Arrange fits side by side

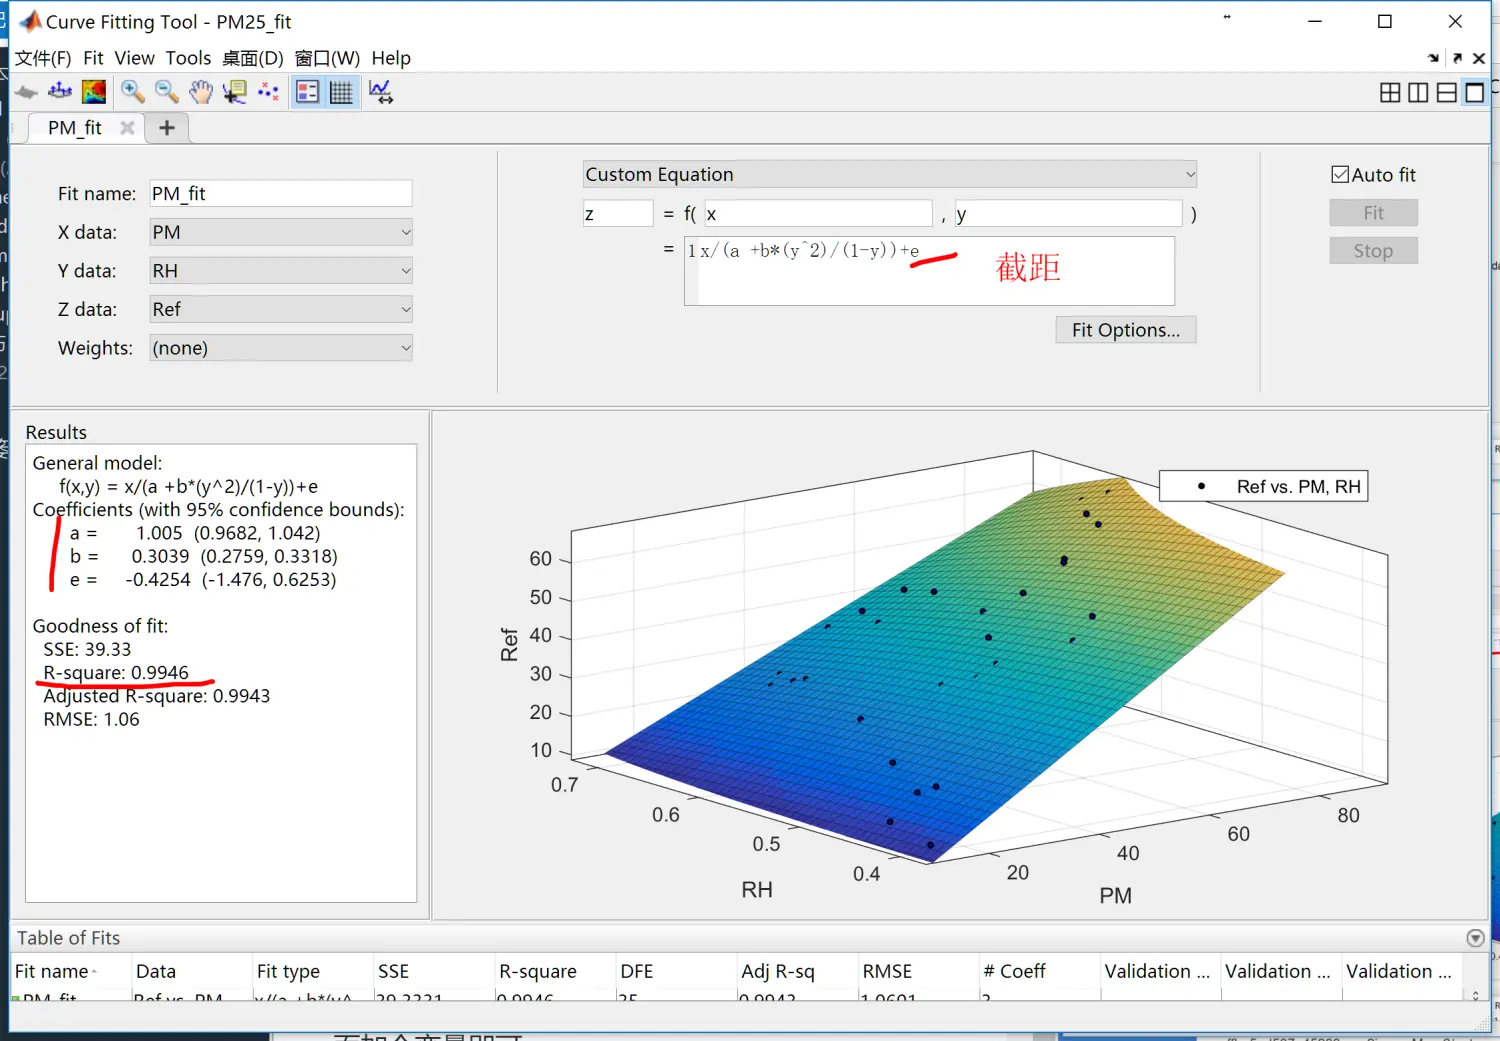click(x=1418, y=92)
